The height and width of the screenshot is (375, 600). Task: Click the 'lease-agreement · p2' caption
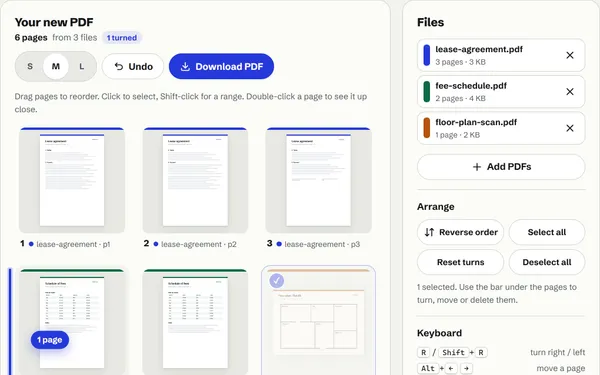point(199,244)
